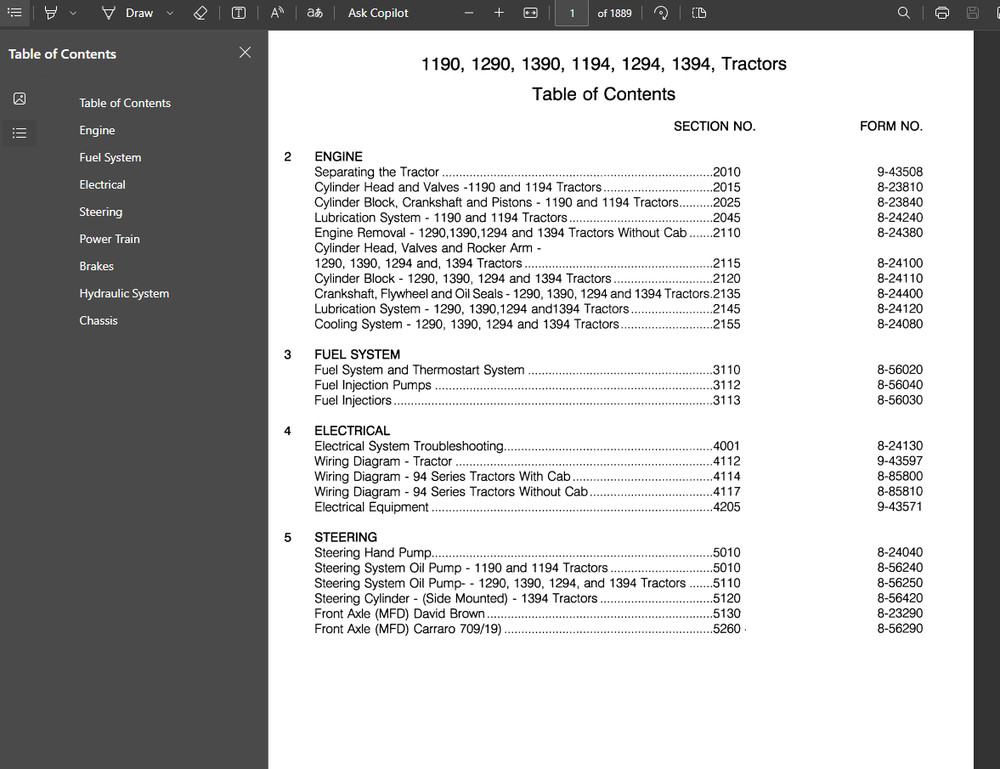This screenshot has width=1000, height=769.
Task: Open the Translate icon
Action: click(x=315, y=13)
